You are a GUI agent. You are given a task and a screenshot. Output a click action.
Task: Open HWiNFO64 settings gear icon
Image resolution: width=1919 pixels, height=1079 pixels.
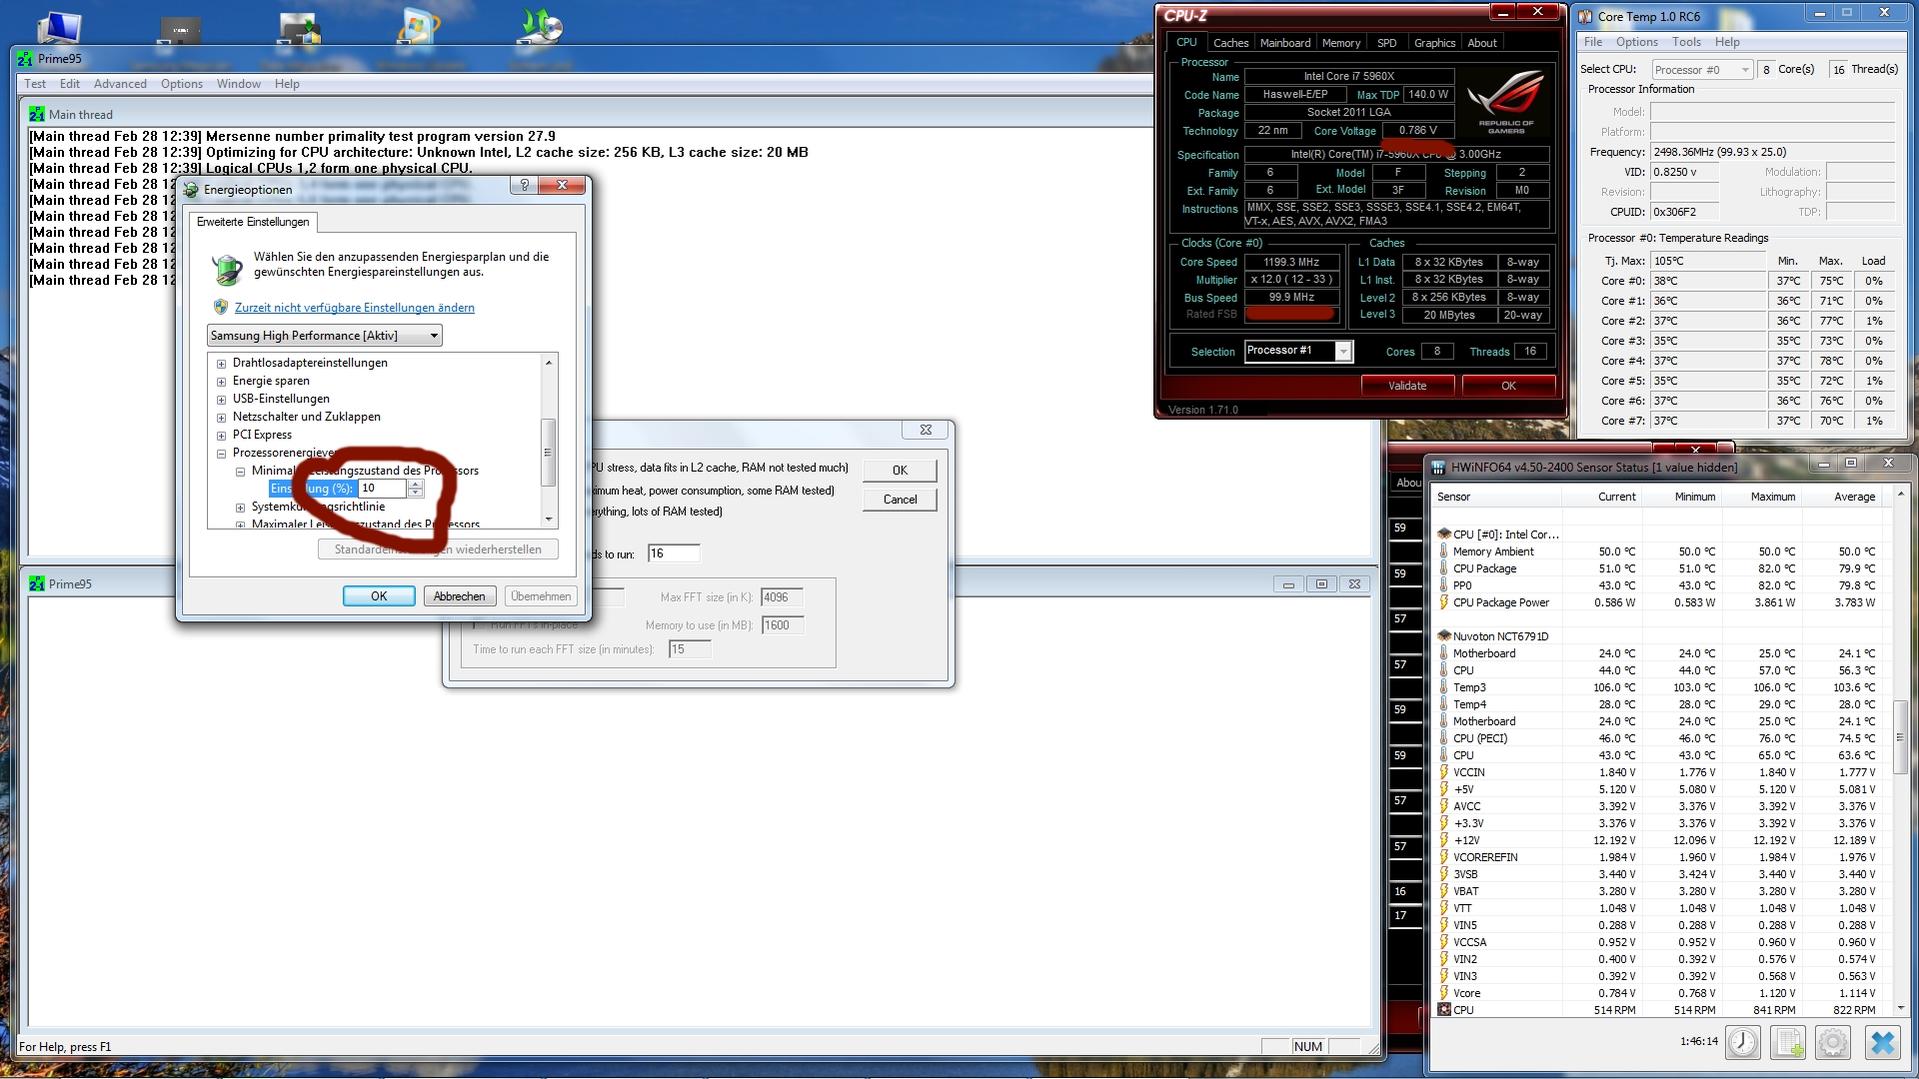pos(1833,1042)
